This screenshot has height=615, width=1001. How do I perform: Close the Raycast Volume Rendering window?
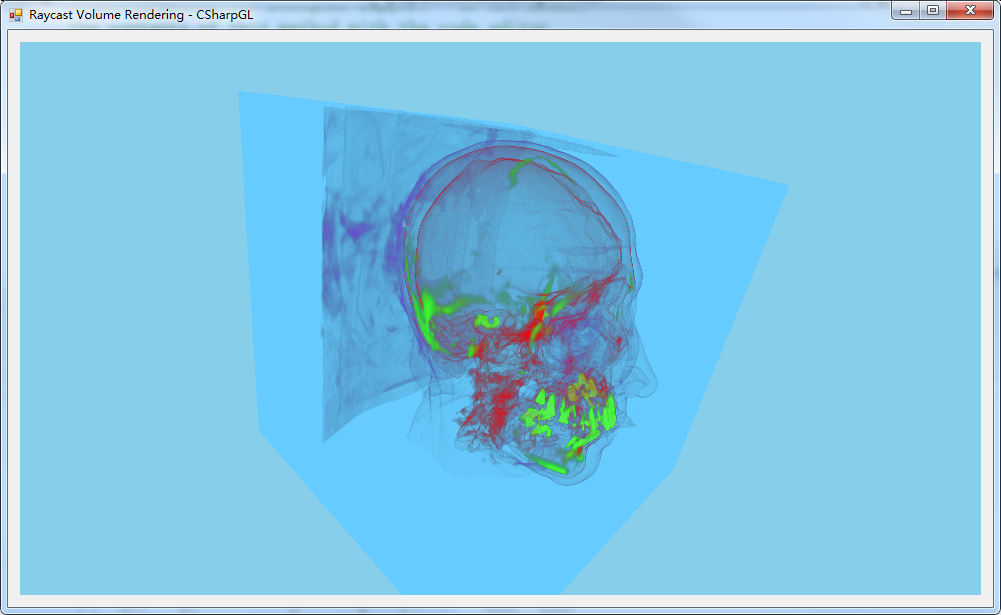tap(969, 10)
